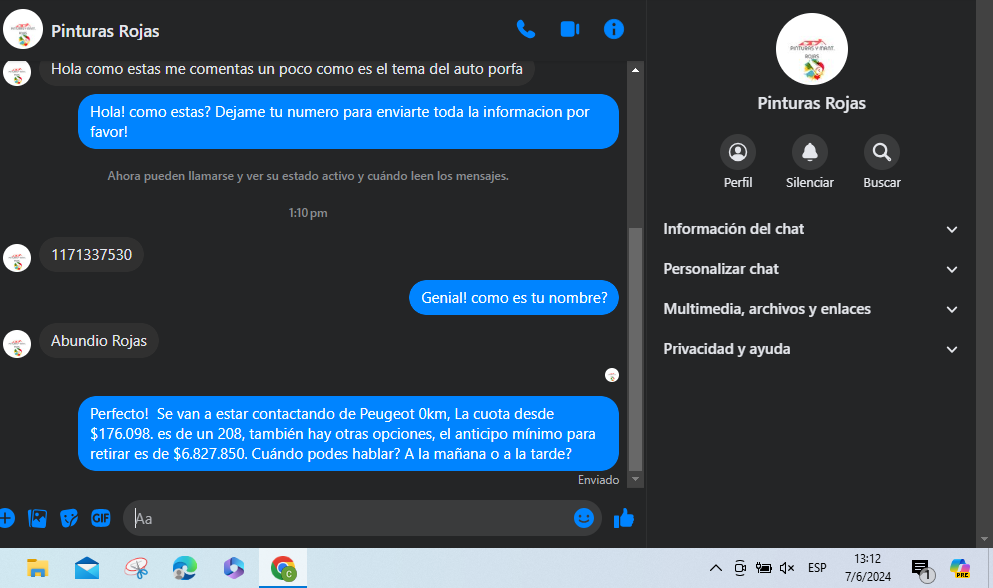Screen dimensions: 993x588
Task: Select the message 1171337530
Action: 92,255
